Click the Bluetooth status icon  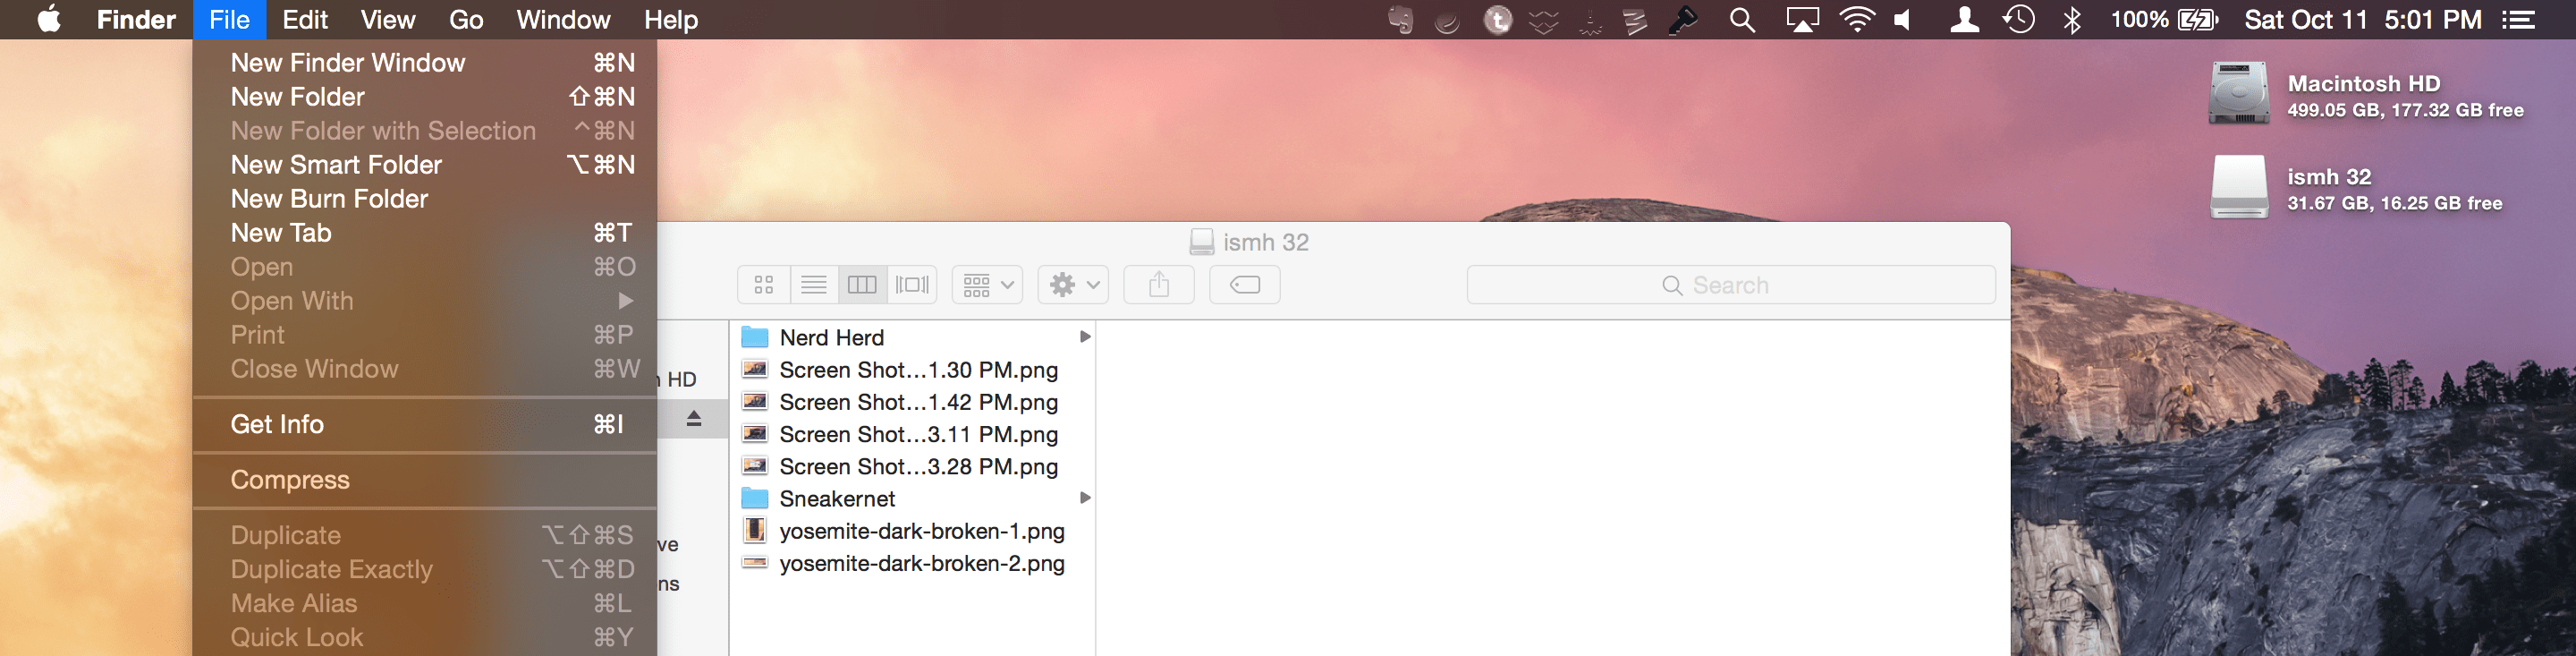(x=2072, y=20)
